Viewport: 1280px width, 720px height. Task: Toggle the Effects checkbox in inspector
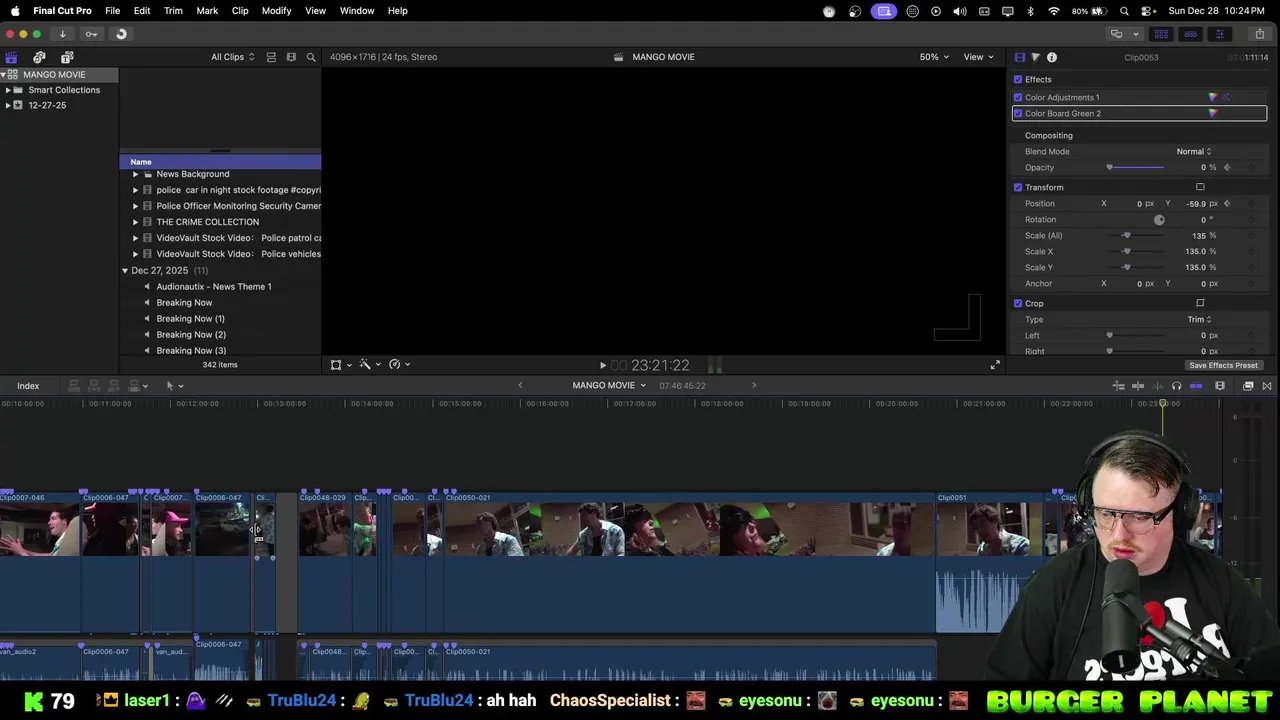click(1018, 79)
